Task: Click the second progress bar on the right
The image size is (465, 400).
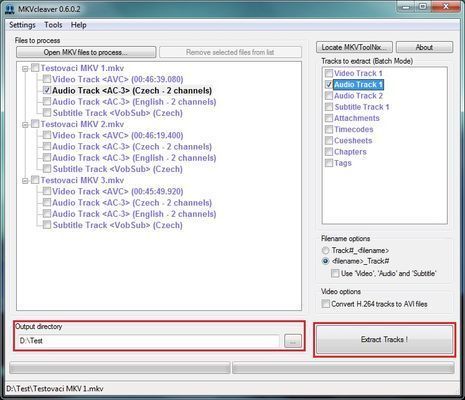Action: point(343,368)
